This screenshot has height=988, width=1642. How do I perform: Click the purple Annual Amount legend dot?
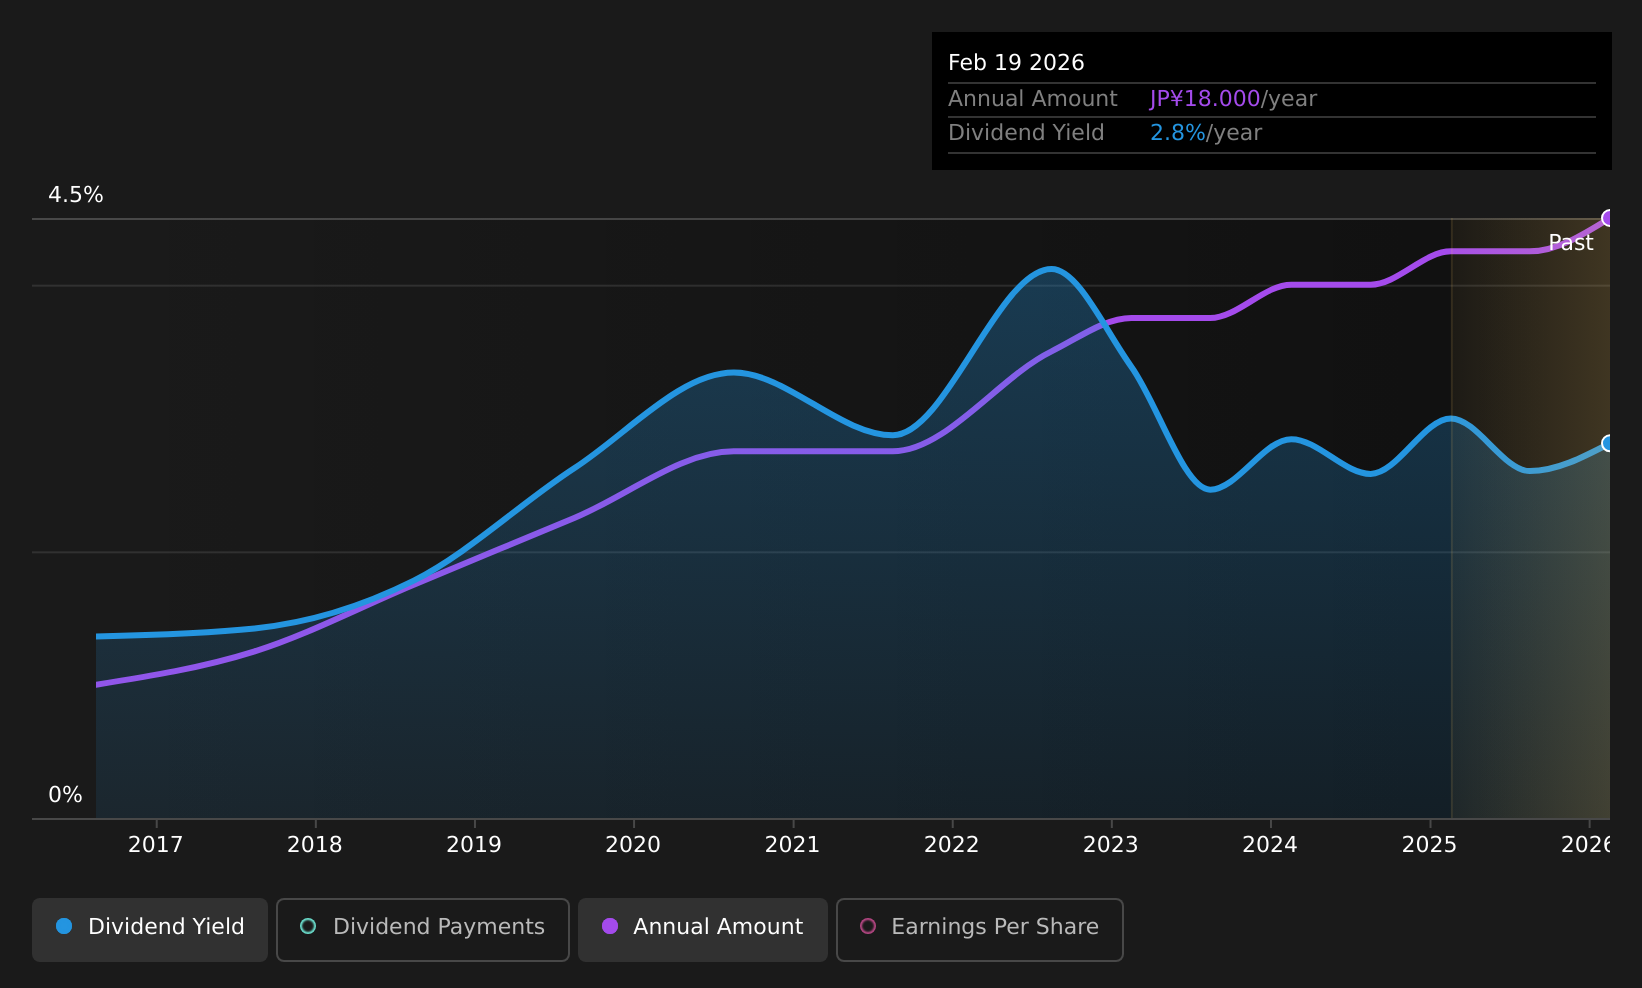pyautogui.click(x=609, y=926)
